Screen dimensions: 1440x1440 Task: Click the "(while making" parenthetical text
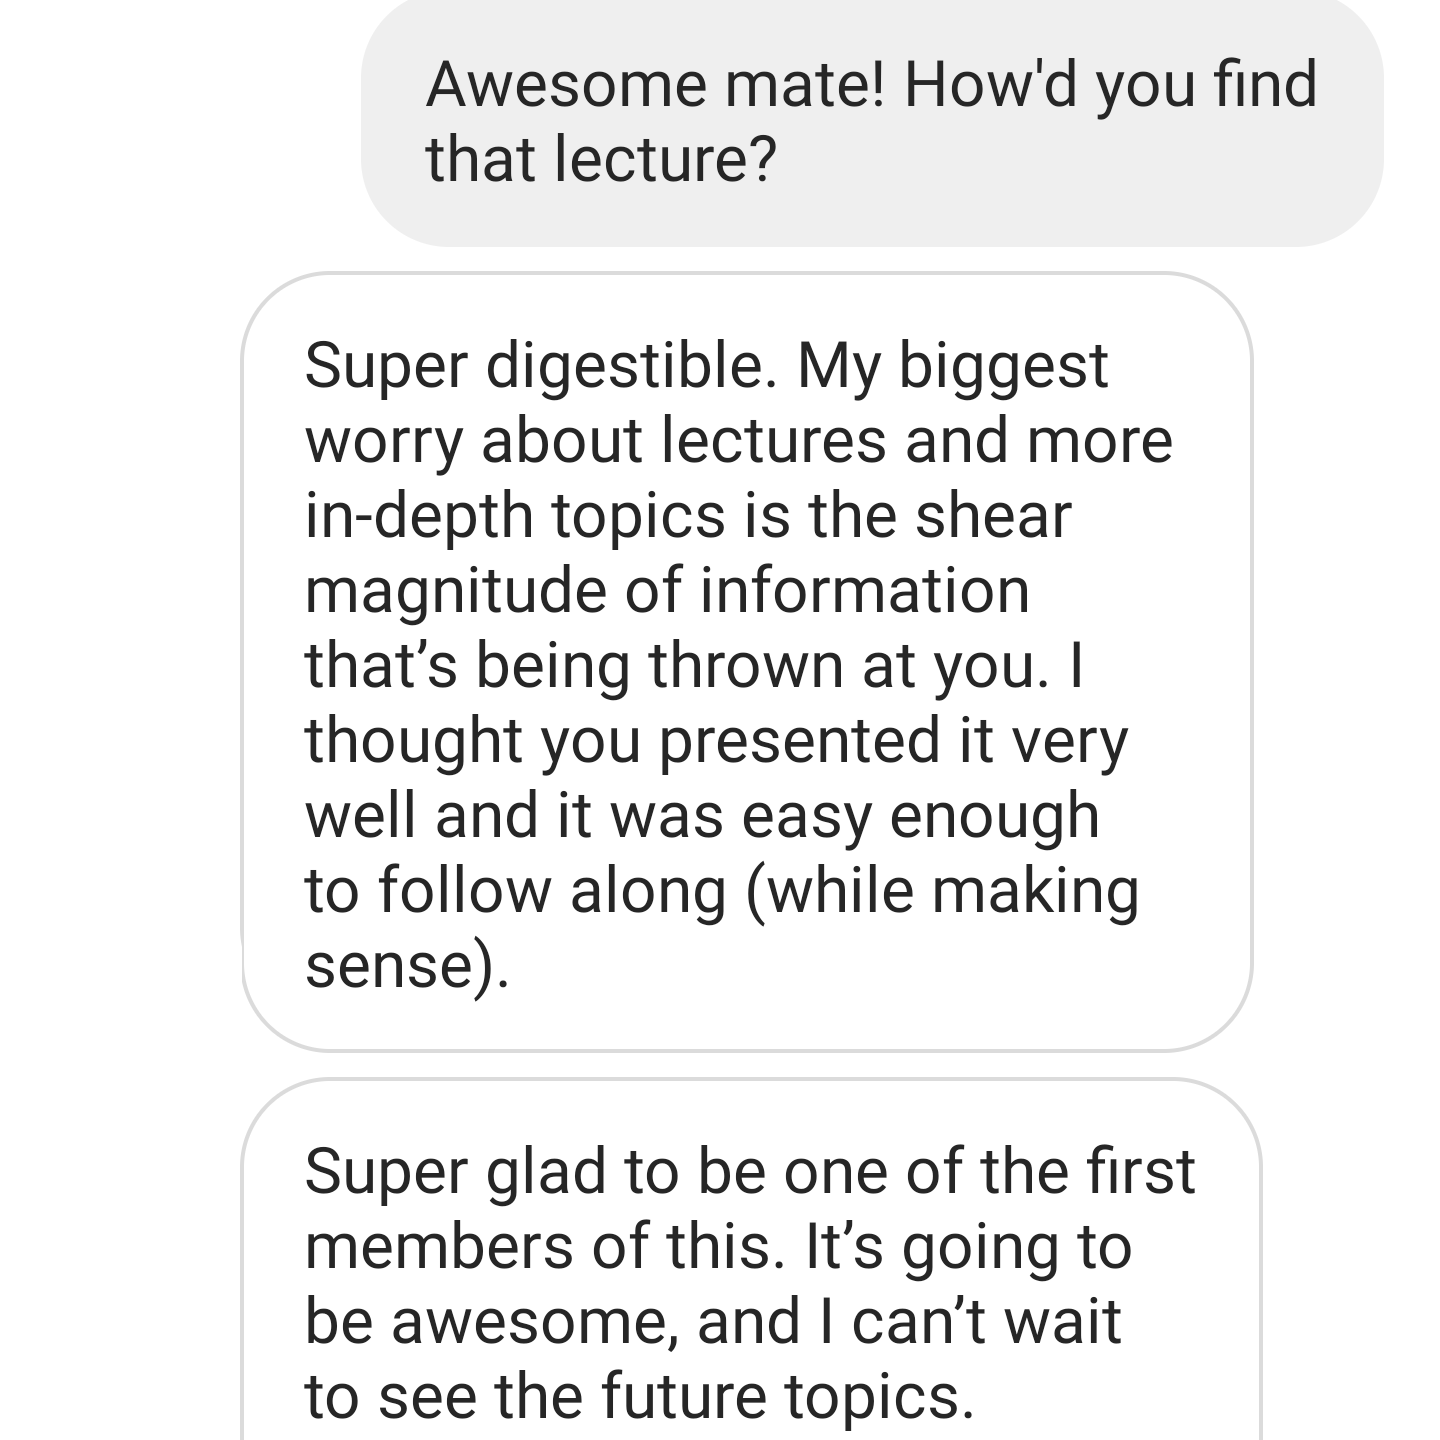point(942,891)
